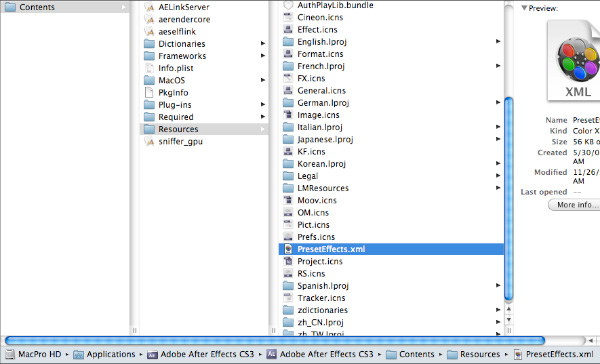Screen dimensions: 600x364
Task: Click the Cineon.icns file icon
Action: point(288,17)
